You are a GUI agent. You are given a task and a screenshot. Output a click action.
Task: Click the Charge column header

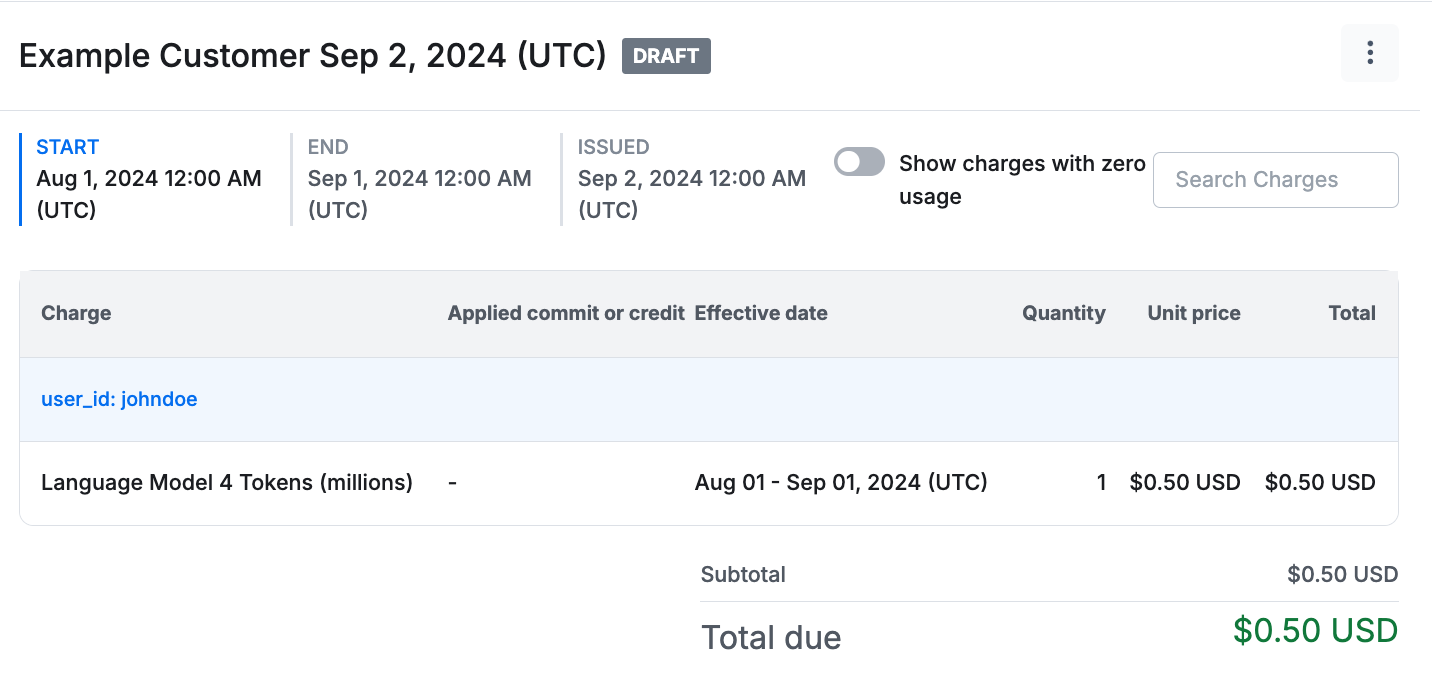tap(76, 313)
